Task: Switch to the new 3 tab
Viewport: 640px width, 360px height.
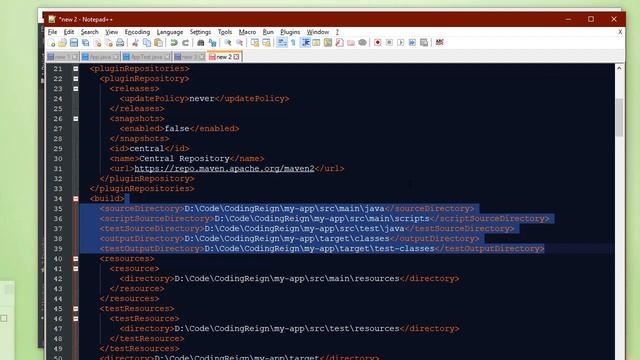Action: tap(189, 57)
